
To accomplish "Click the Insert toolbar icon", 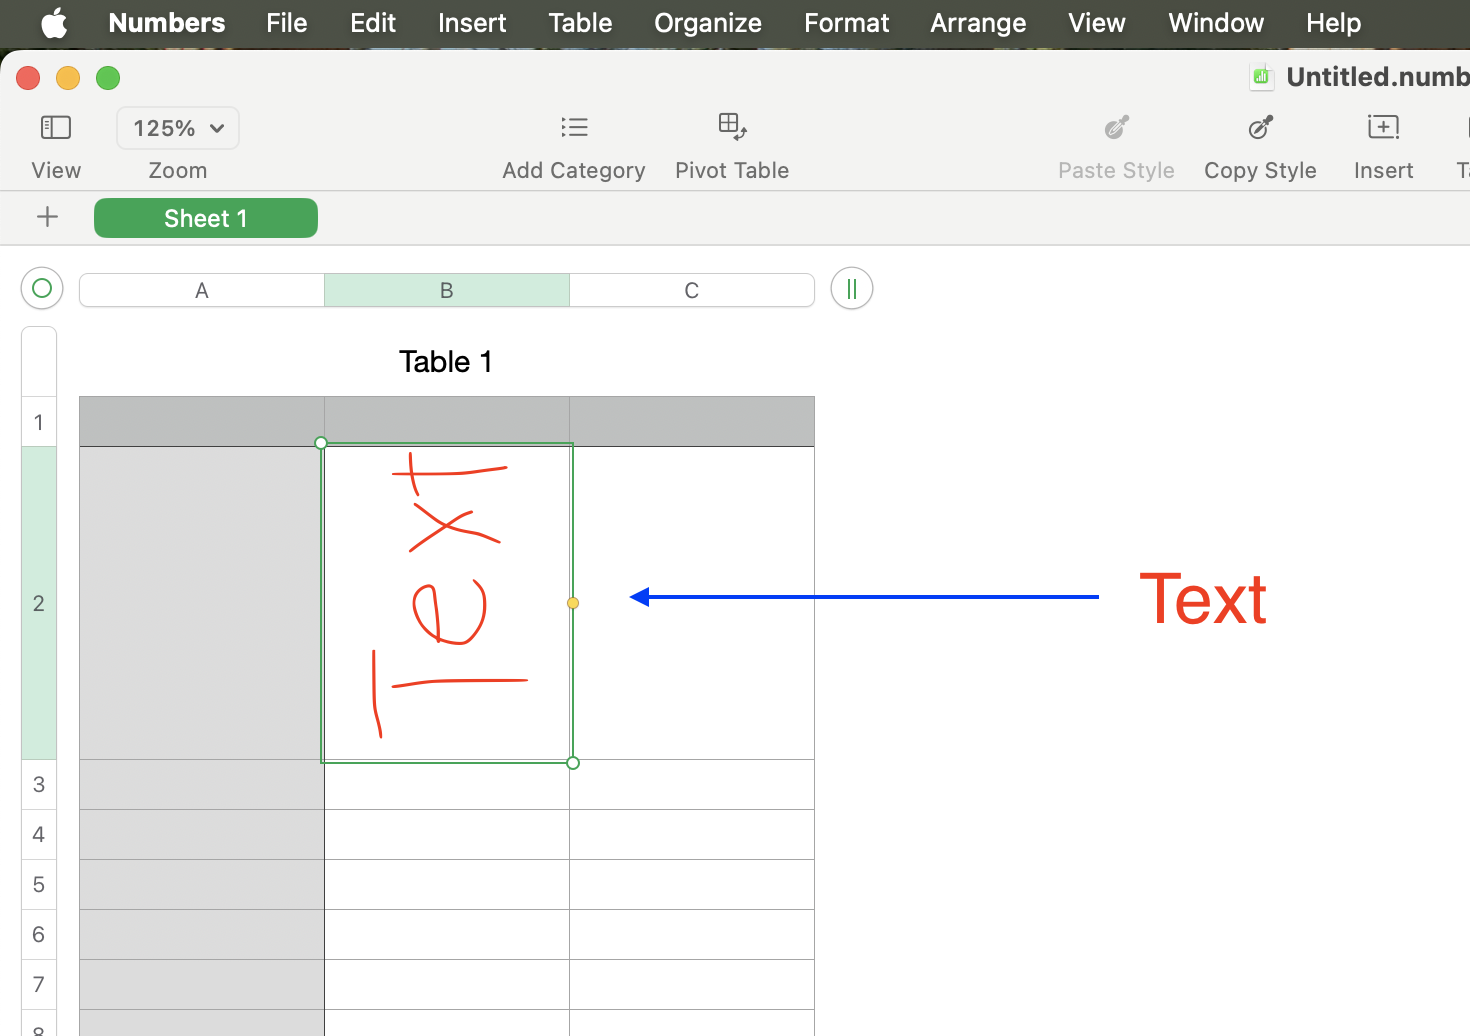I will point(1383,127).
